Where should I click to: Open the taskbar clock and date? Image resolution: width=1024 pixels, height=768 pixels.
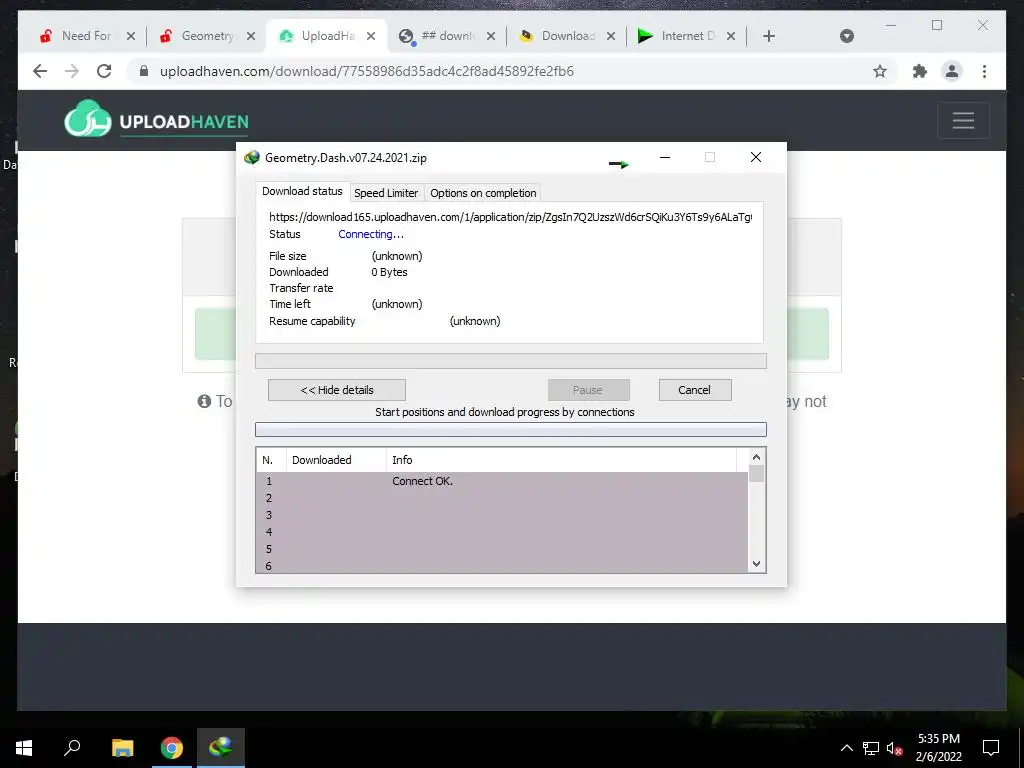938,748
